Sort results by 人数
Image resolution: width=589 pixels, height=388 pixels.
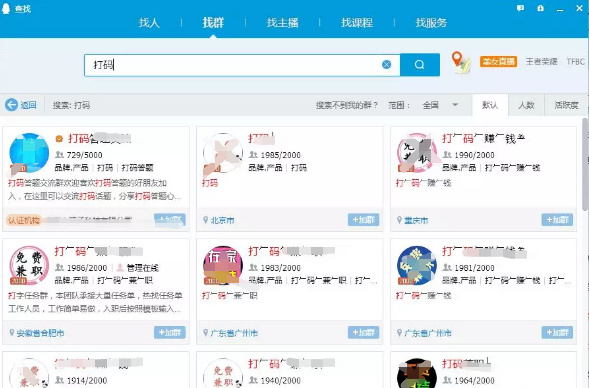(526, 105)
